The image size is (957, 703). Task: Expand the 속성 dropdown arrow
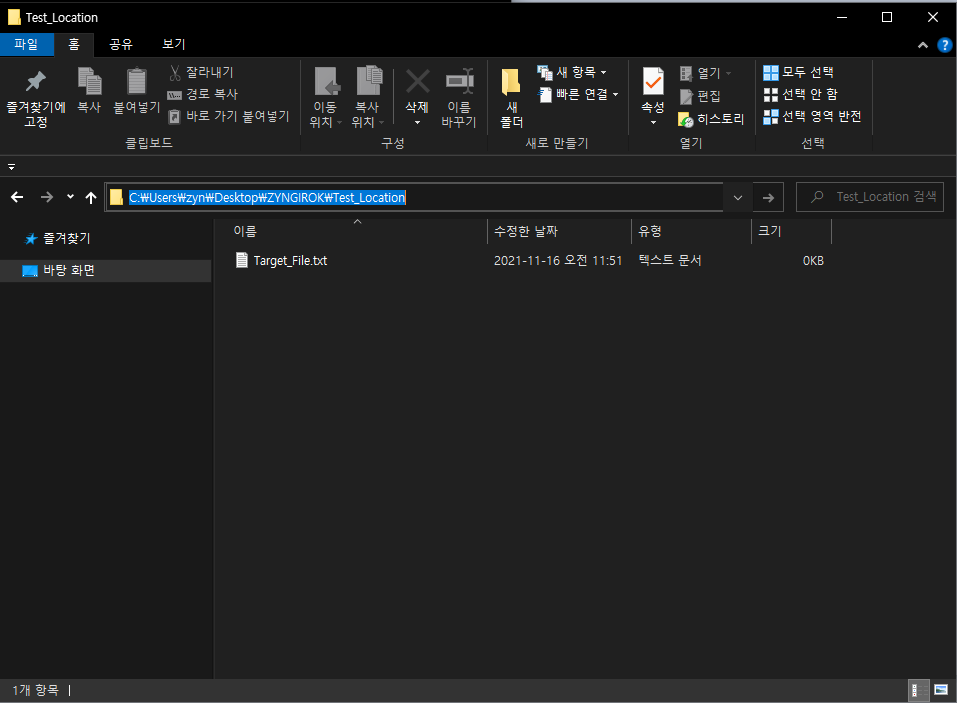[x=653, y=123]
